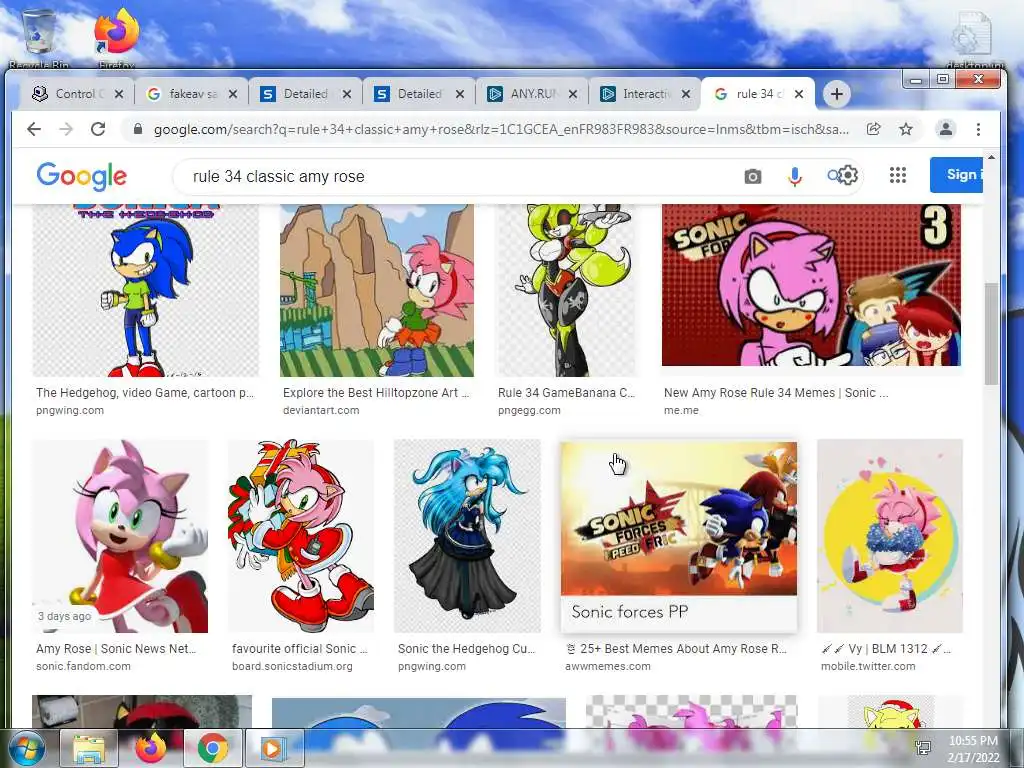Click 'Sonic the Hedgehog Cu' caption
This screenshot has height=768, width=1024.
466,648
